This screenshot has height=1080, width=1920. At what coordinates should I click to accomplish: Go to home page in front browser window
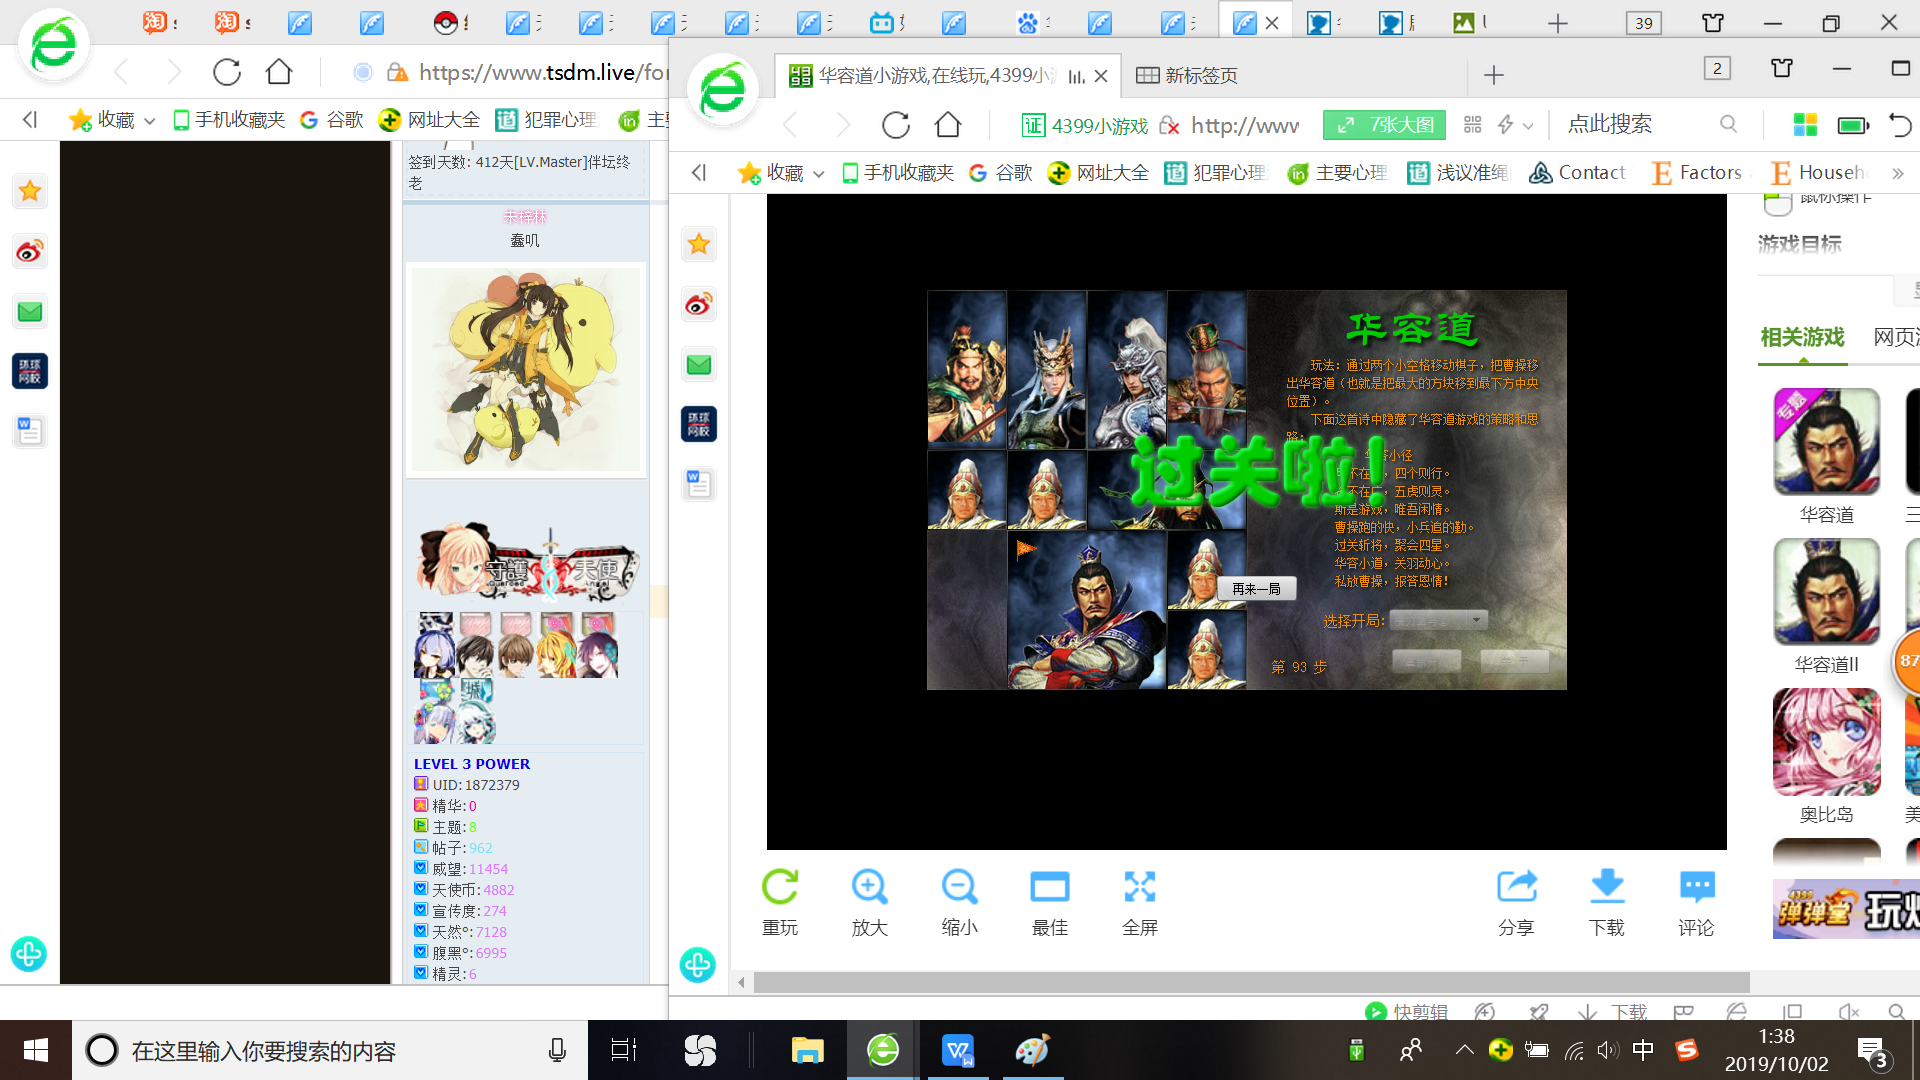point(948,125)
